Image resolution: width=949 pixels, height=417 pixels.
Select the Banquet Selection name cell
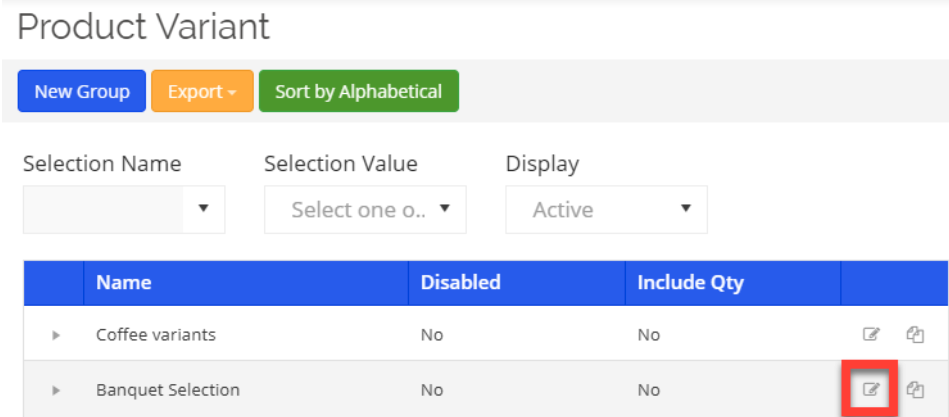point(168,390)
